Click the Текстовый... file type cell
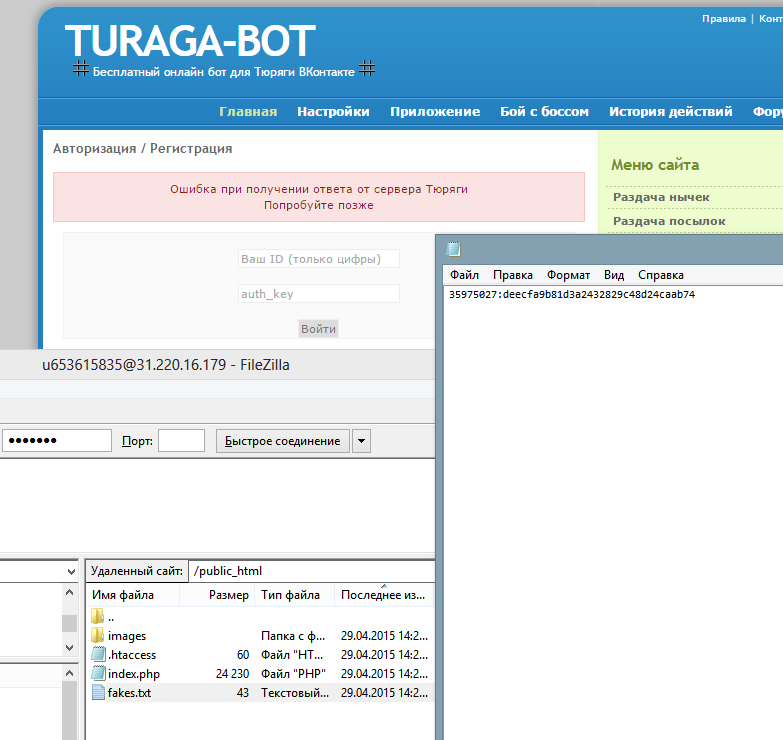 click(295, 693)
